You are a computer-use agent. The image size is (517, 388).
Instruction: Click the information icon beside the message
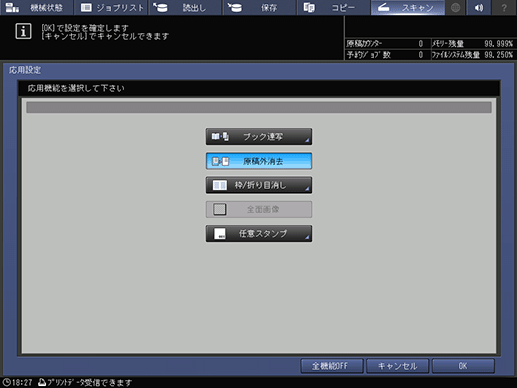[x=23, y=31]
